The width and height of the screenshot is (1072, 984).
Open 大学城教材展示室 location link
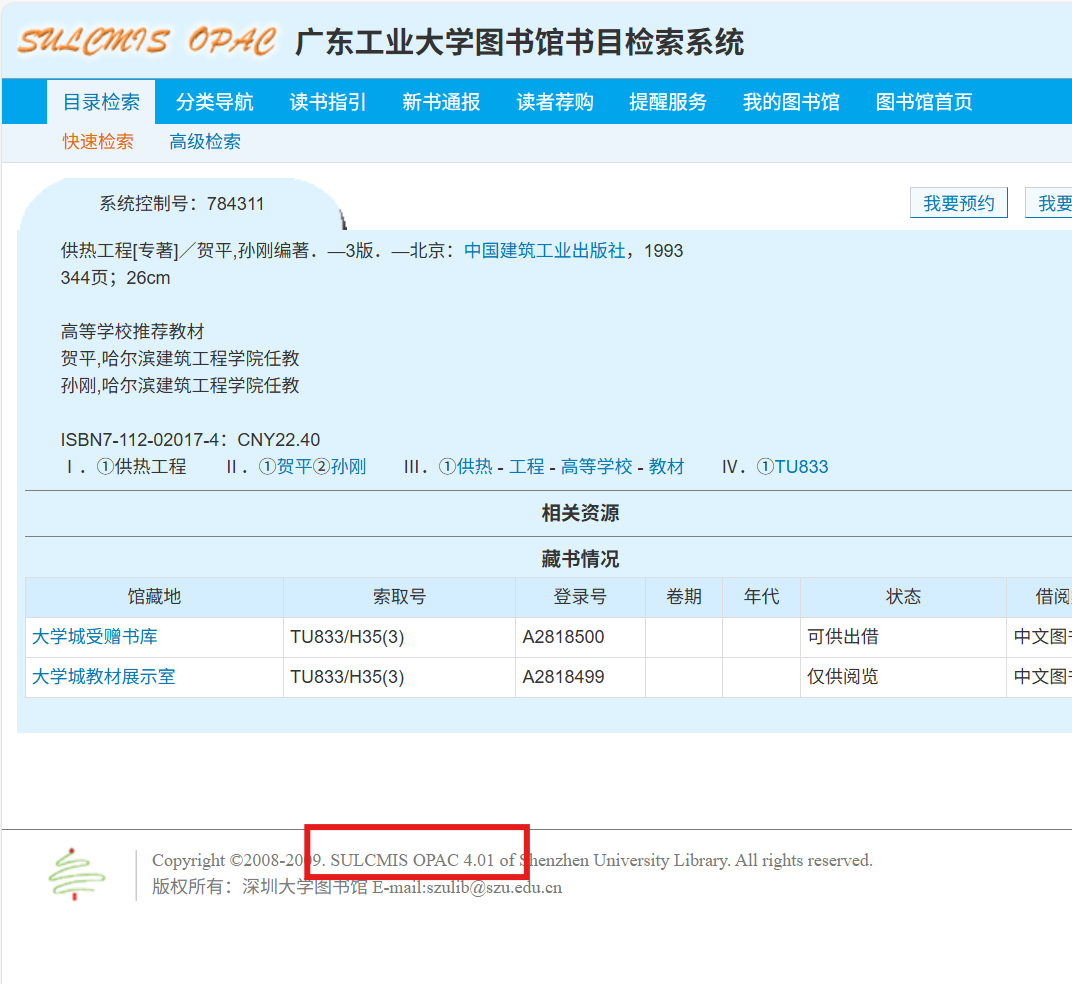tap(103, 677)
